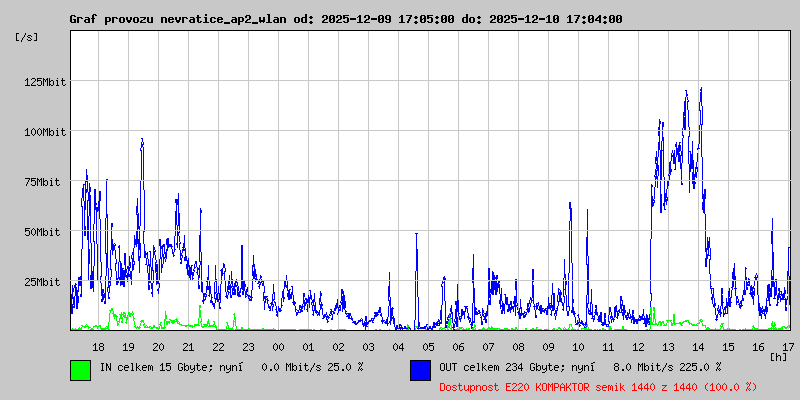Click the x-axis hour label '00'

(279, 347)
